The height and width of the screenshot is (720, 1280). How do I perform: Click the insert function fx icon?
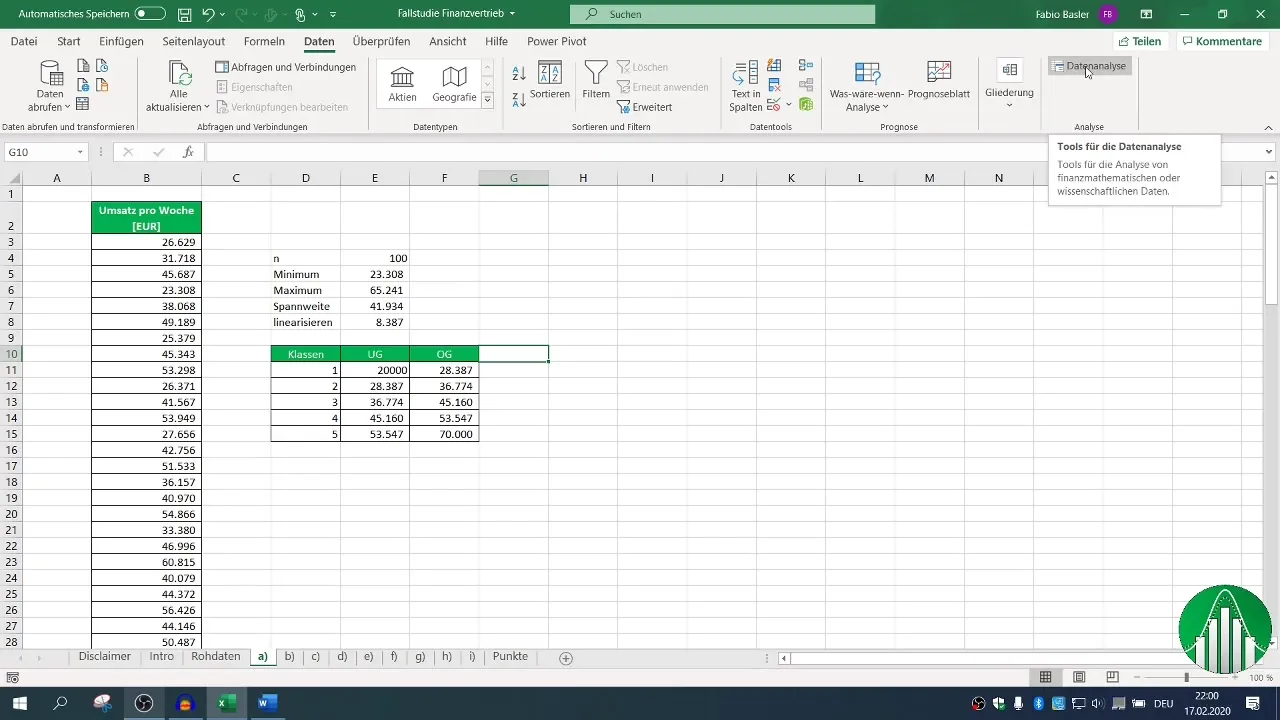[188, 152]
